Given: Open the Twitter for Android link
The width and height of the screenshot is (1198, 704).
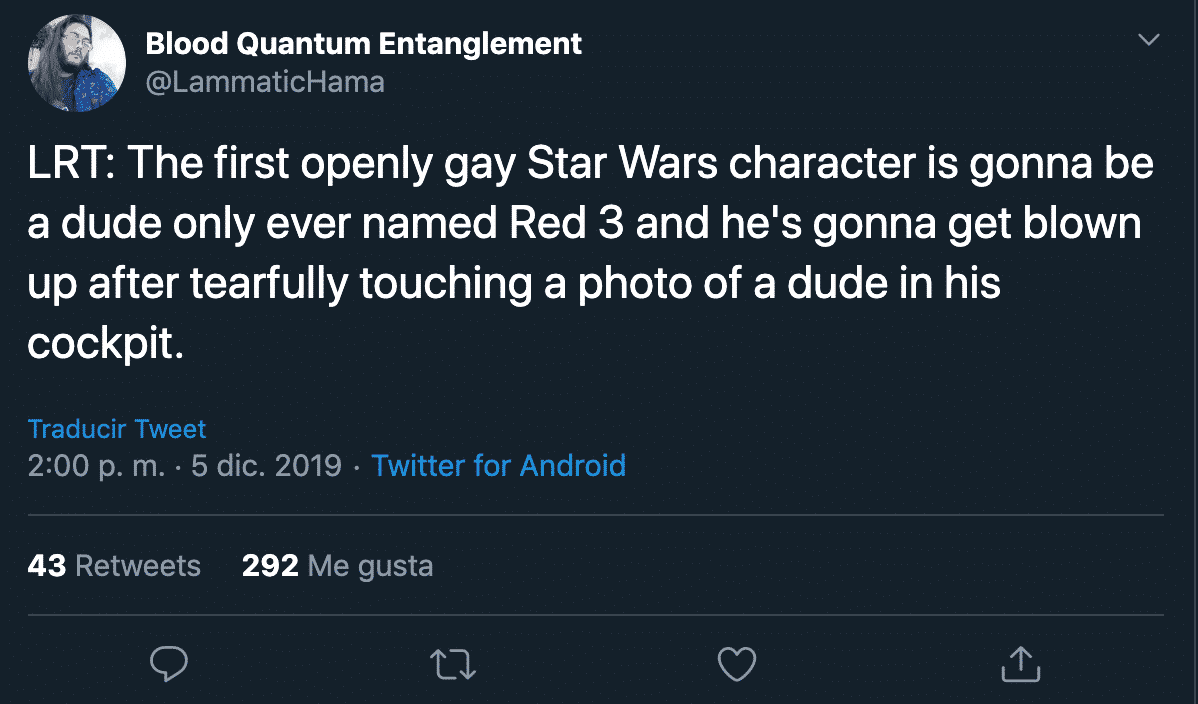Looking at the screenshot, I should tap(499, 465).
